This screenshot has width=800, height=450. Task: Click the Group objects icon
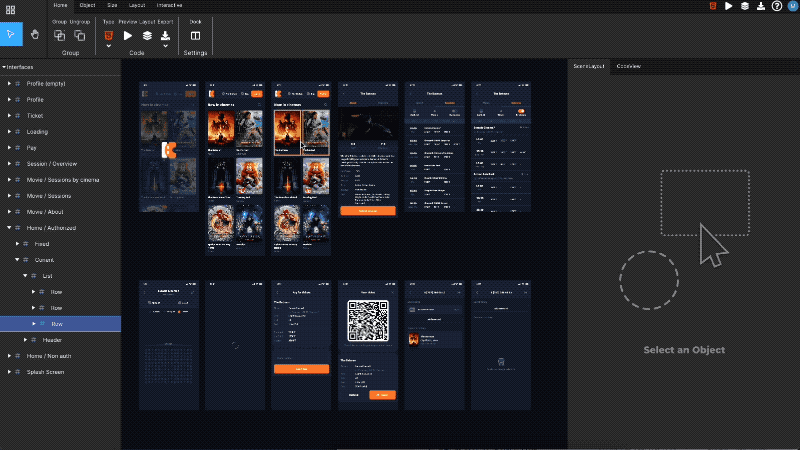coord(60,36)
